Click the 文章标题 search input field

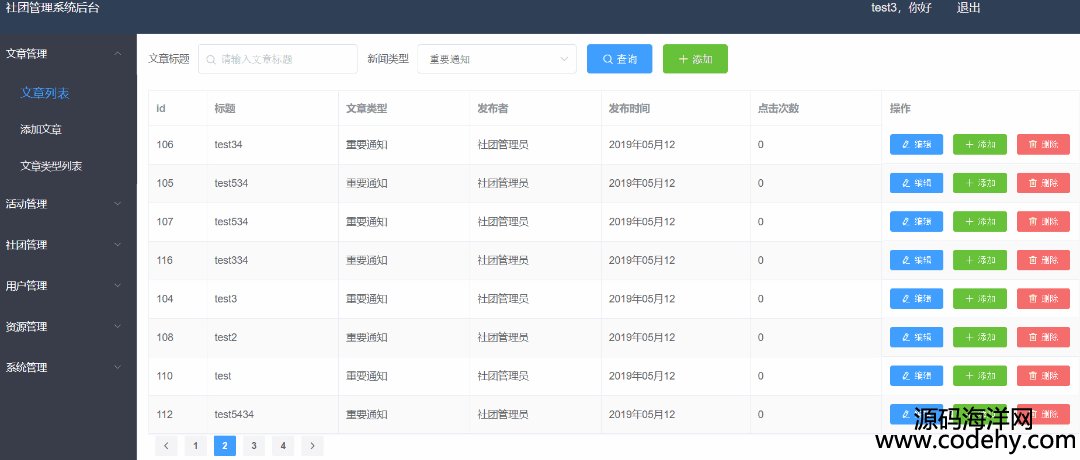click(278, 59)
